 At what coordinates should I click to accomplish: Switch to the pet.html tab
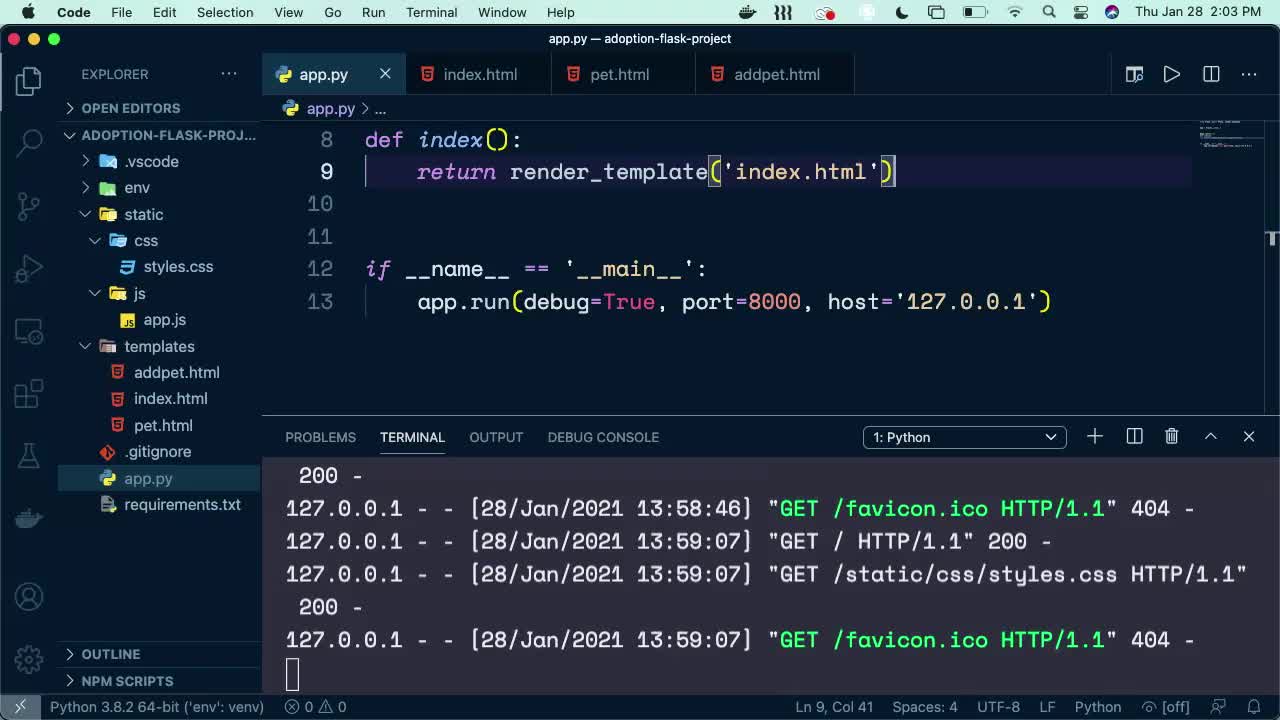coord(619,73)
